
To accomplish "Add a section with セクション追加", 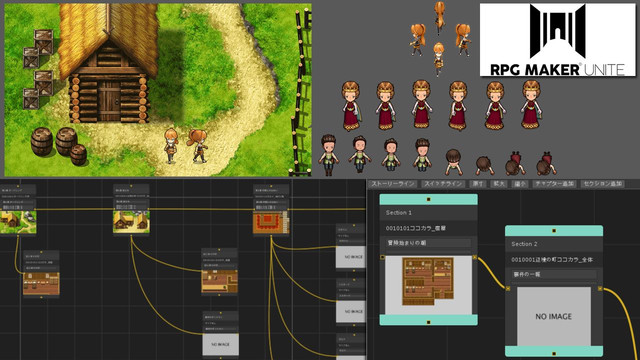I will tap(602, 184).
